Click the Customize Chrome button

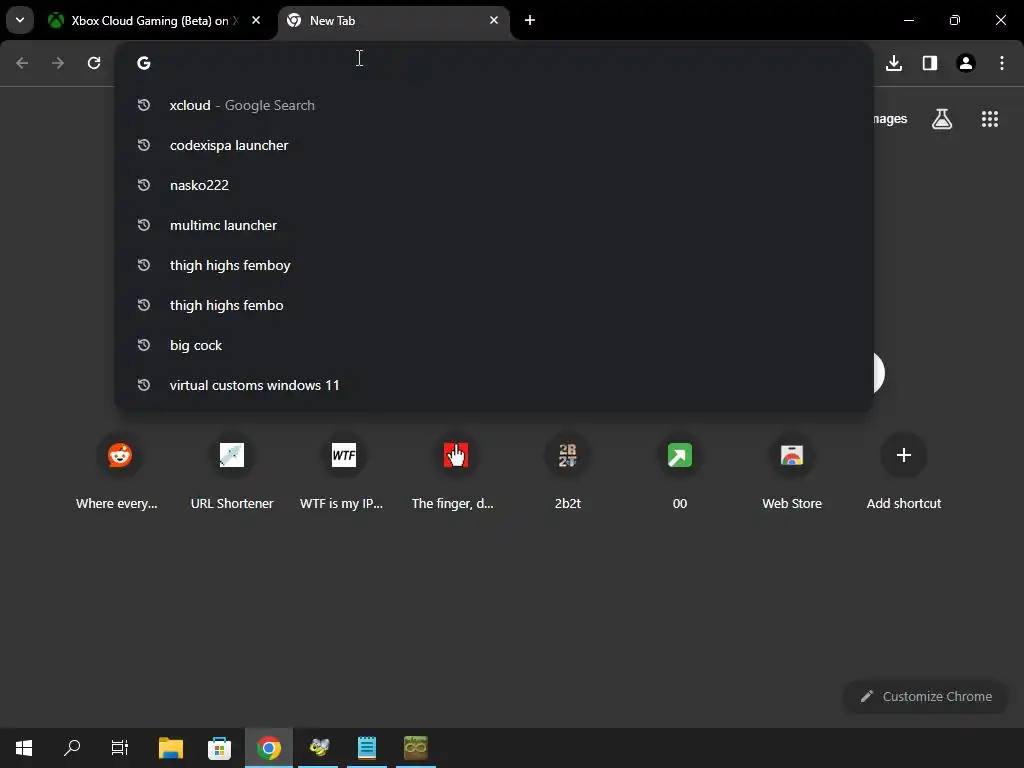[925, 696]
